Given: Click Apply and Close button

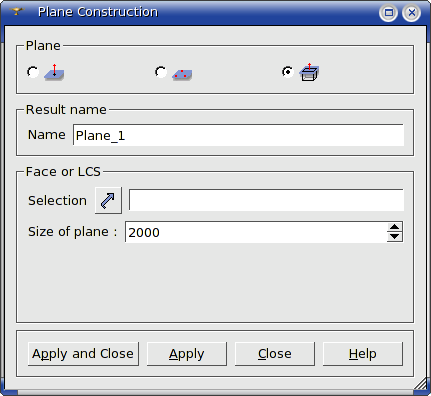Looking at the screenshot, I should (83, 354).
